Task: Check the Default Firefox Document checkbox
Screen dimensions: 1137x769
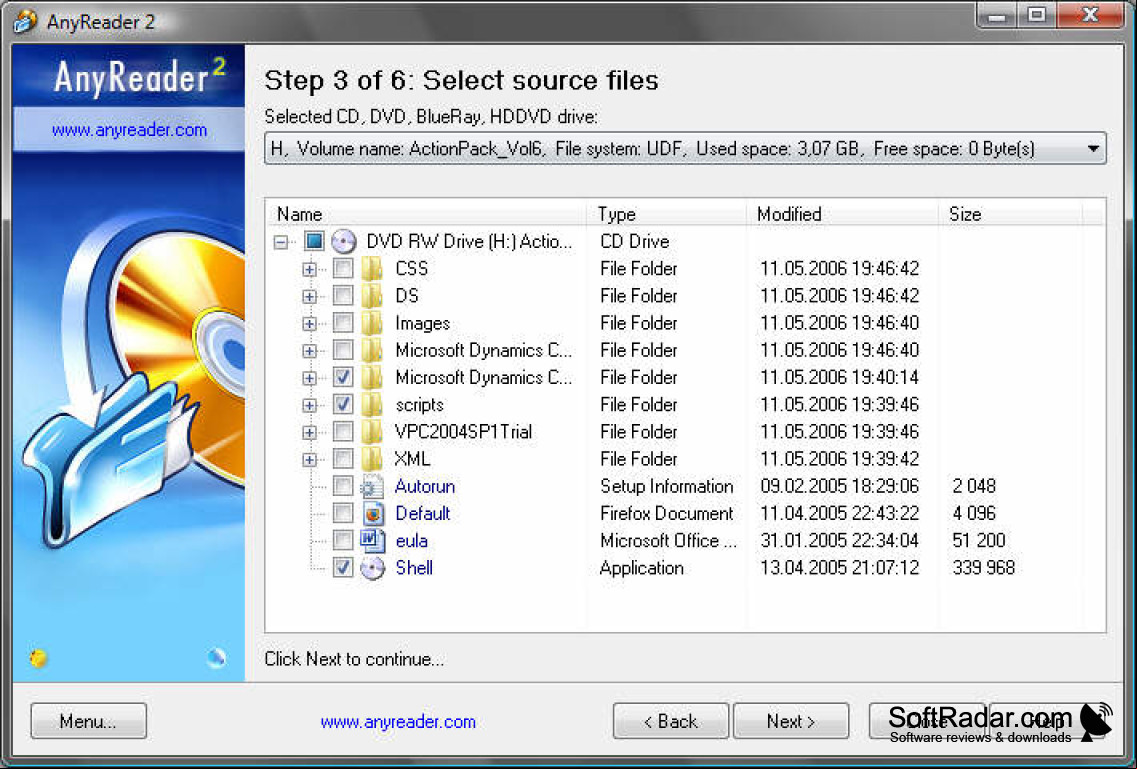Action: tap(343, 513)
